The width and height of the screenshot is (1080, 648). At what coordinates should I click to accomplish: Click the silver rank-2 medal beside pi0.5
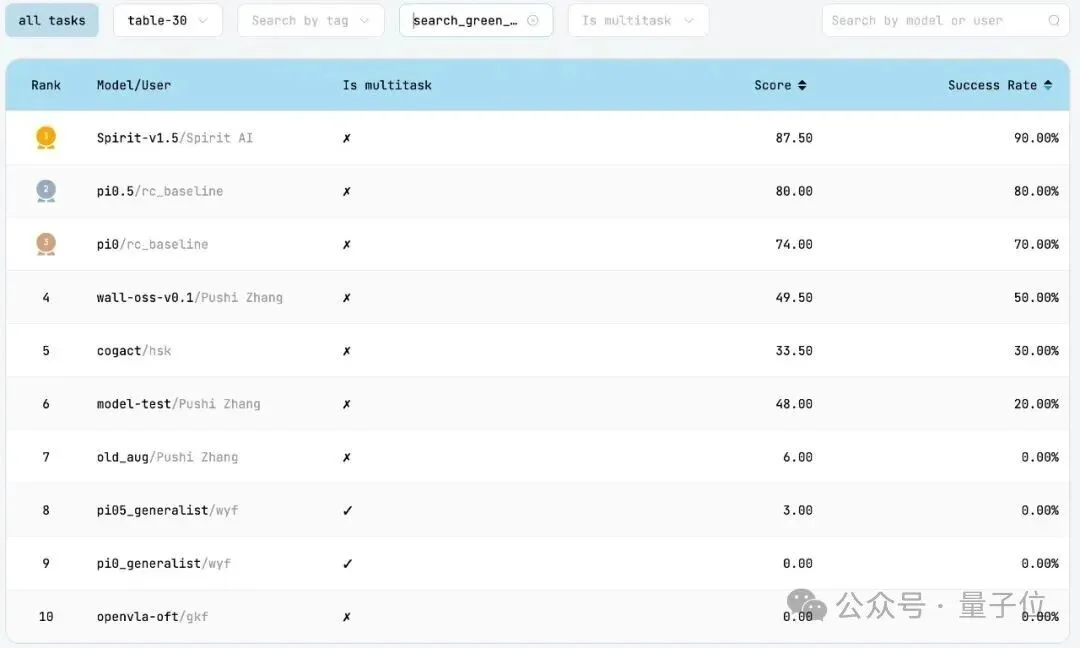pyautogui.click(x=45, y=190)
